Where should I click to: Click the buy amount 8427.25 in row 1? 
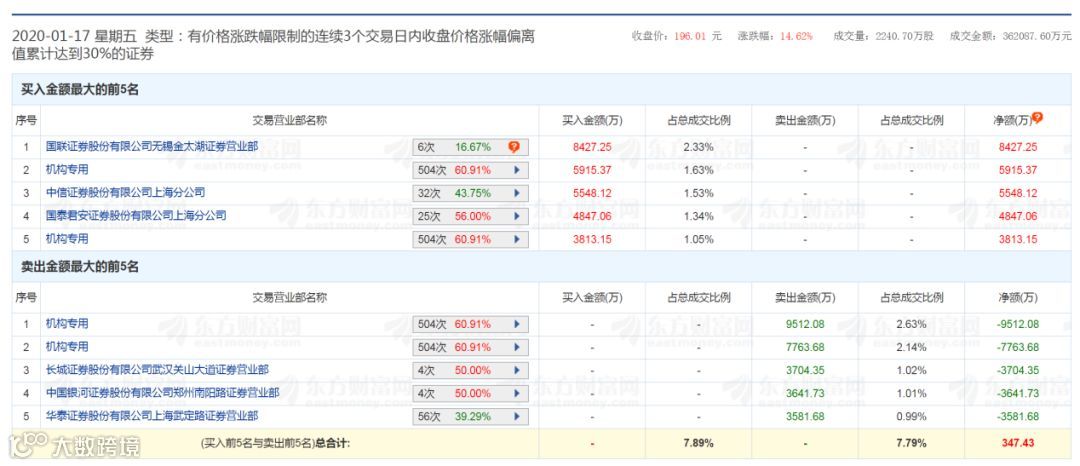click(592, 147)
